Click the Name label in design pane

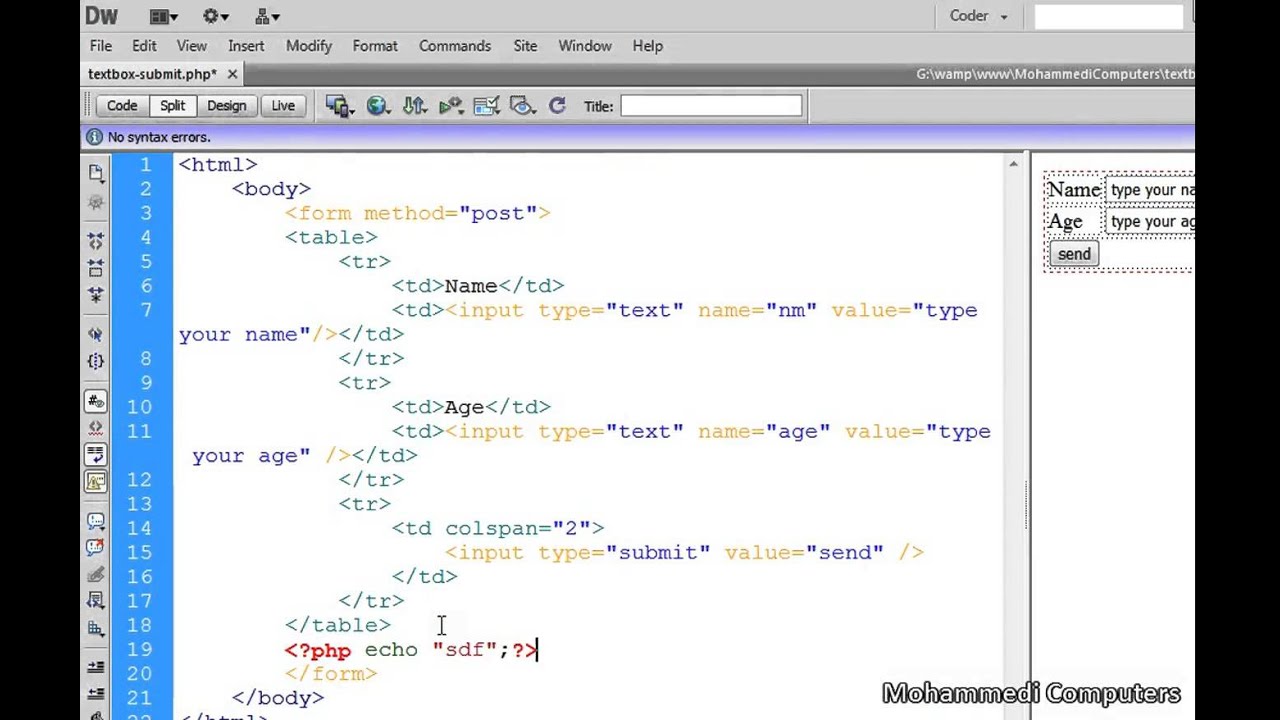1073,190
